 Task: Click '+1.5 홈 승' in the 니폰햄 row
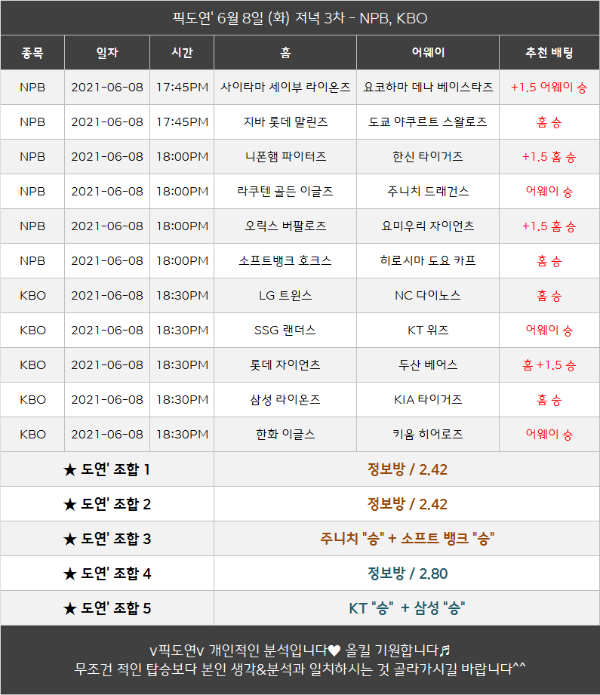[x=549, y=157]
